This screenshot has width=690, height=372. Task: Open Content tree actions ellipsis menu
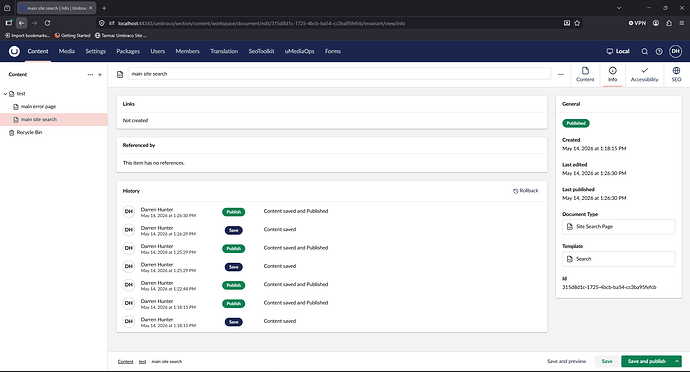[x=90, y=75]
